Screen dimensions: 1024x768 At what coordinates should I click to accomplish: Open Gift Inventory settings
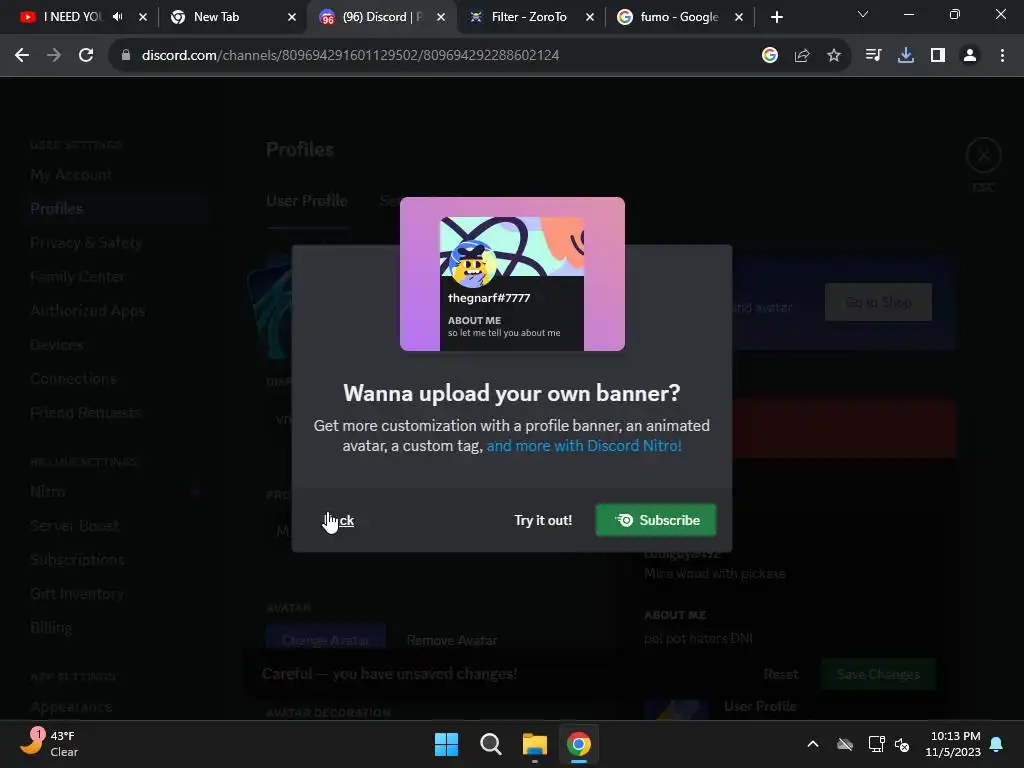coord(77,594)
